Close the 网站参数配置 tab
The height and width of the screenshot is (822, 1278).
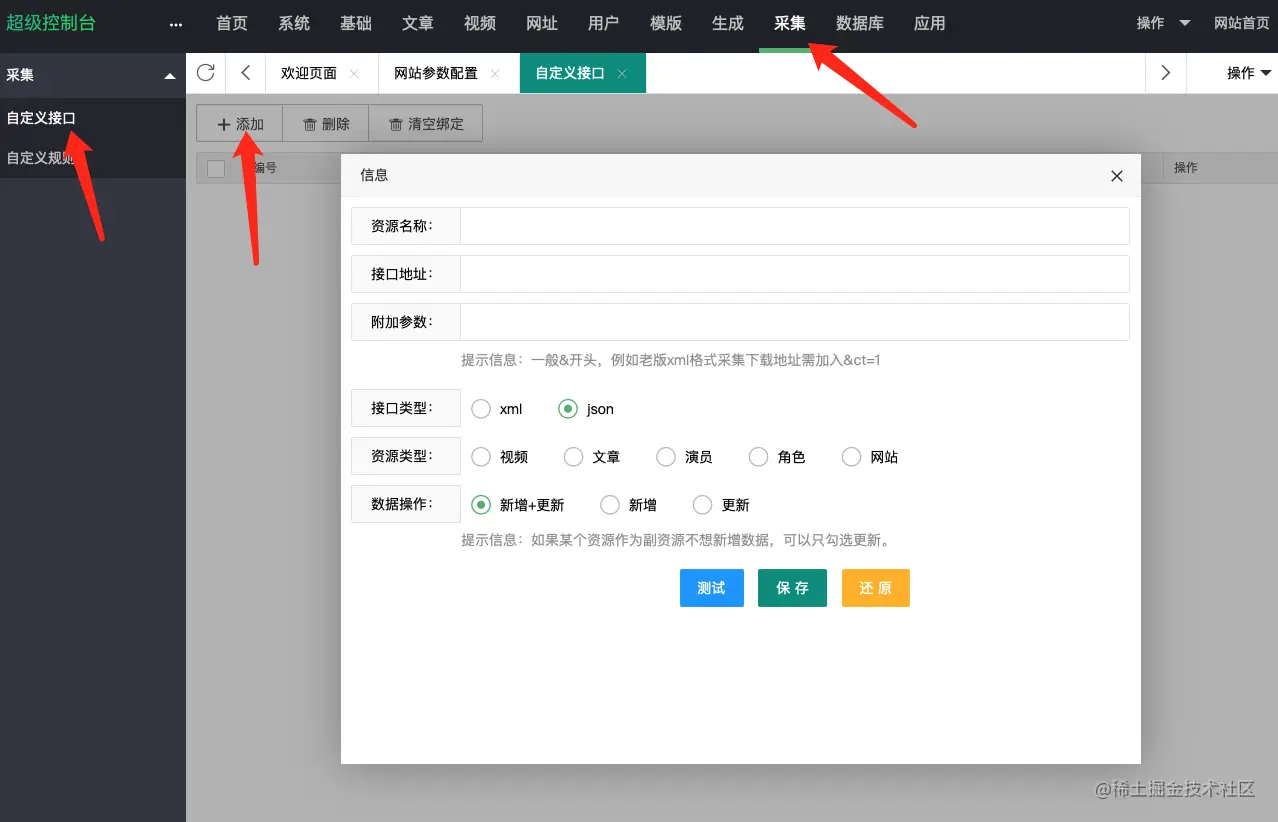(x=495, y=74)
